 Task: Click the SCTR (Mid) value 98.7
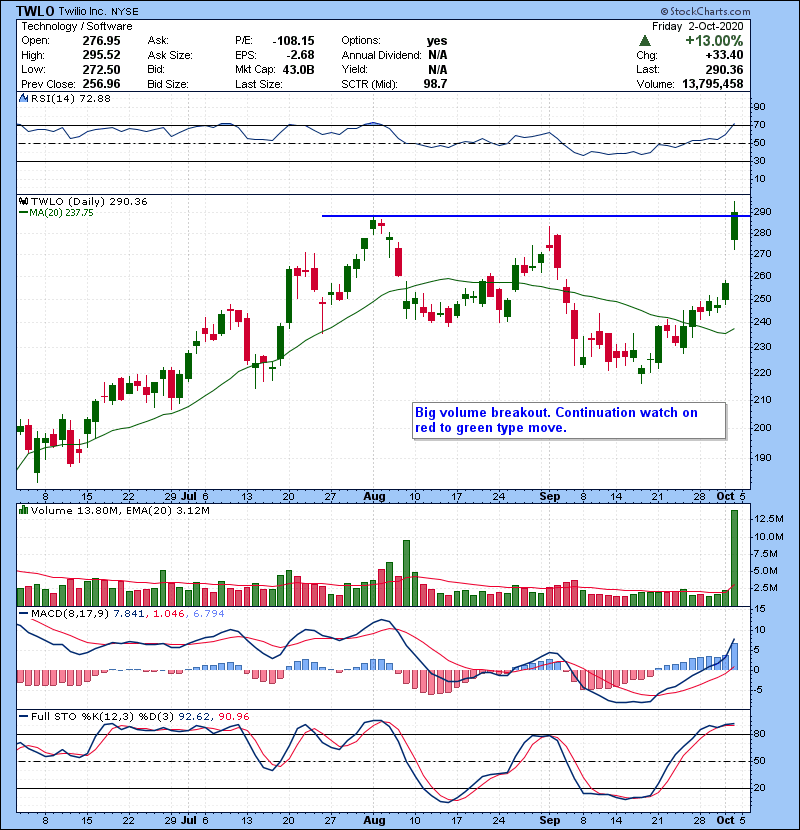point(435,84)
